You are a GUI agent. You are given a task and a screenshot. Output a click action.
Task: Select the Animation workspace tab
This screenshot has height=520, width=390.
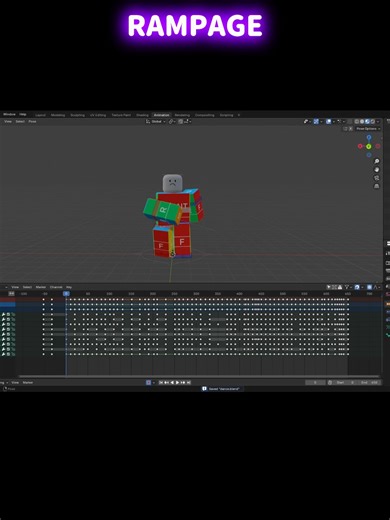click(x=161, y=115)
